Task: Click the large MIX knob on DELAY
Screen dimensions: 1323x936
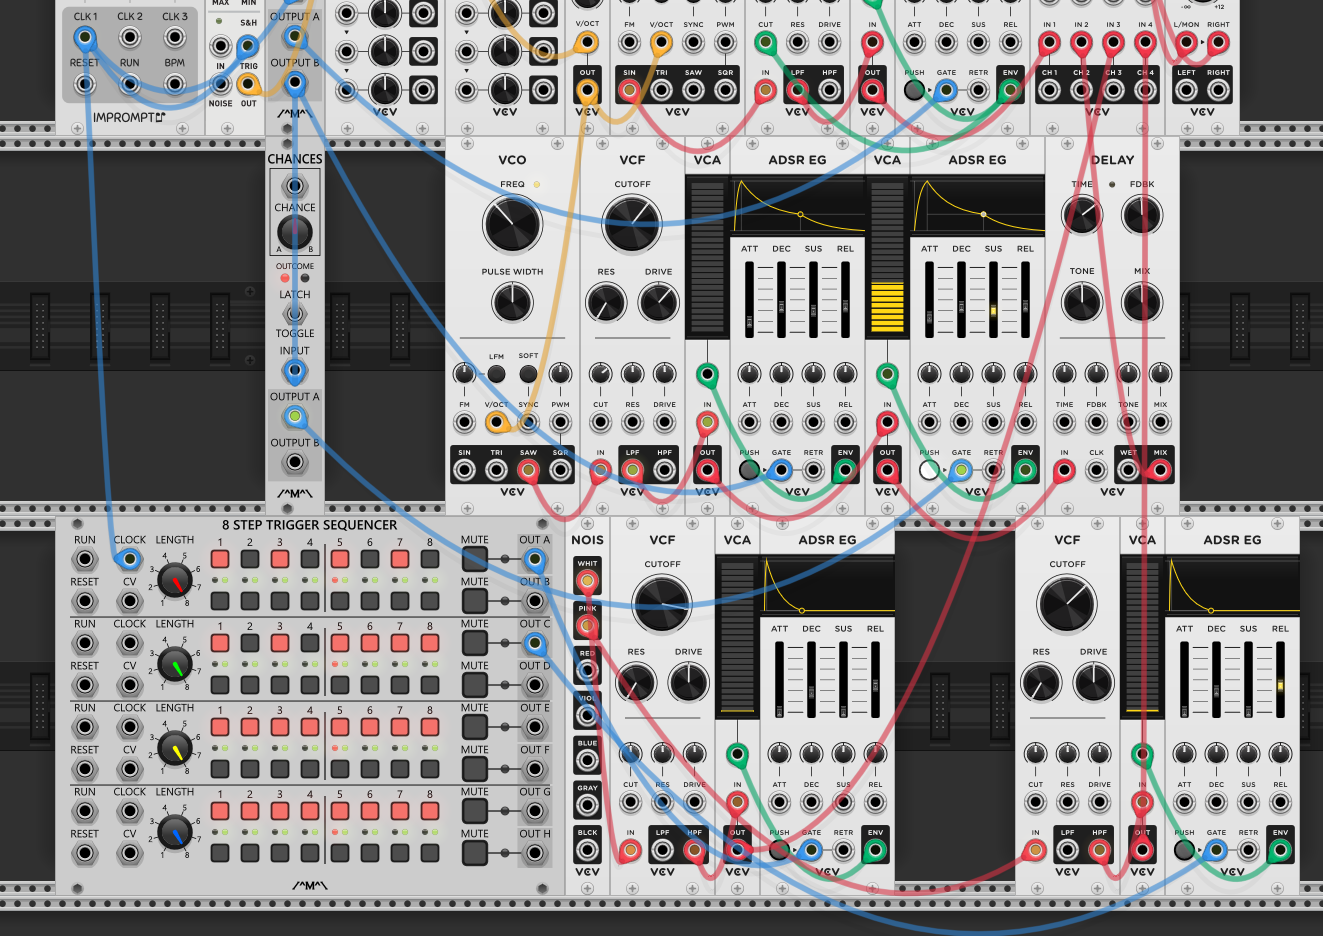Action: (1142, 302)
